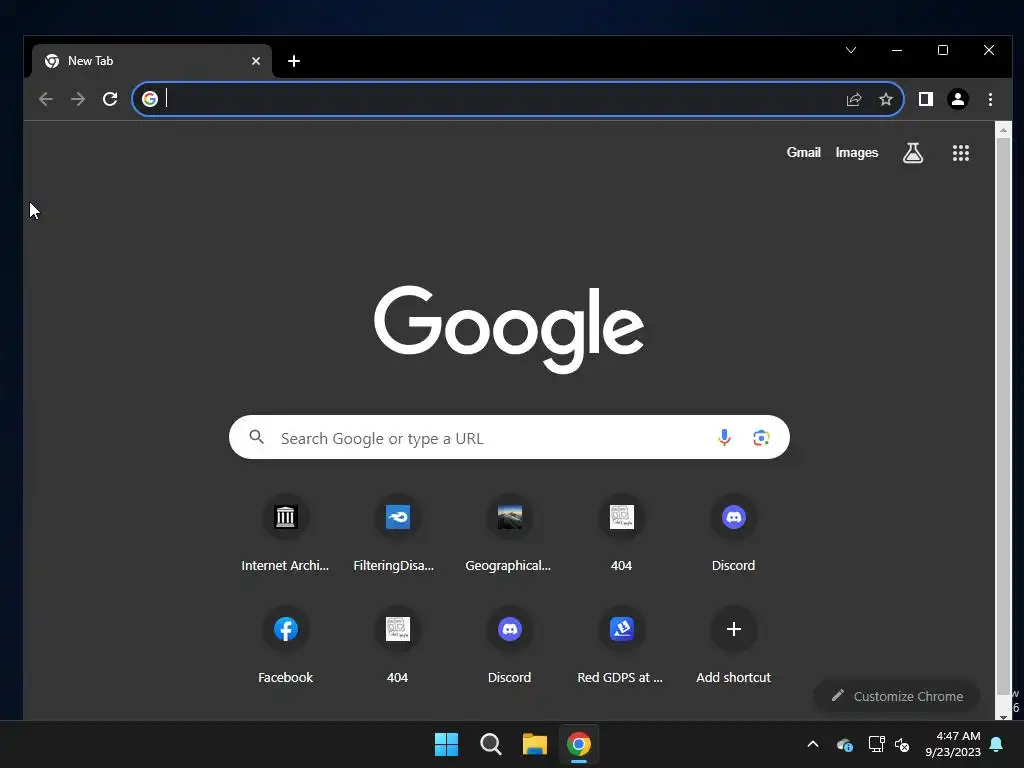Open Chrome three-dot menu
The width and height of the screenshot is (1024, 768).
[990, 99]
